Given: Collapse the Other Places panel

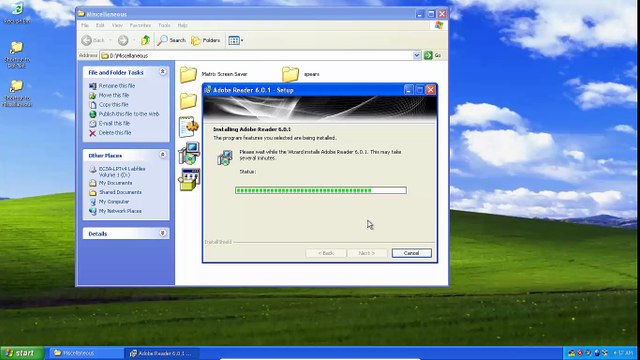Looking at the screenshot, I should tap(162, 155).
